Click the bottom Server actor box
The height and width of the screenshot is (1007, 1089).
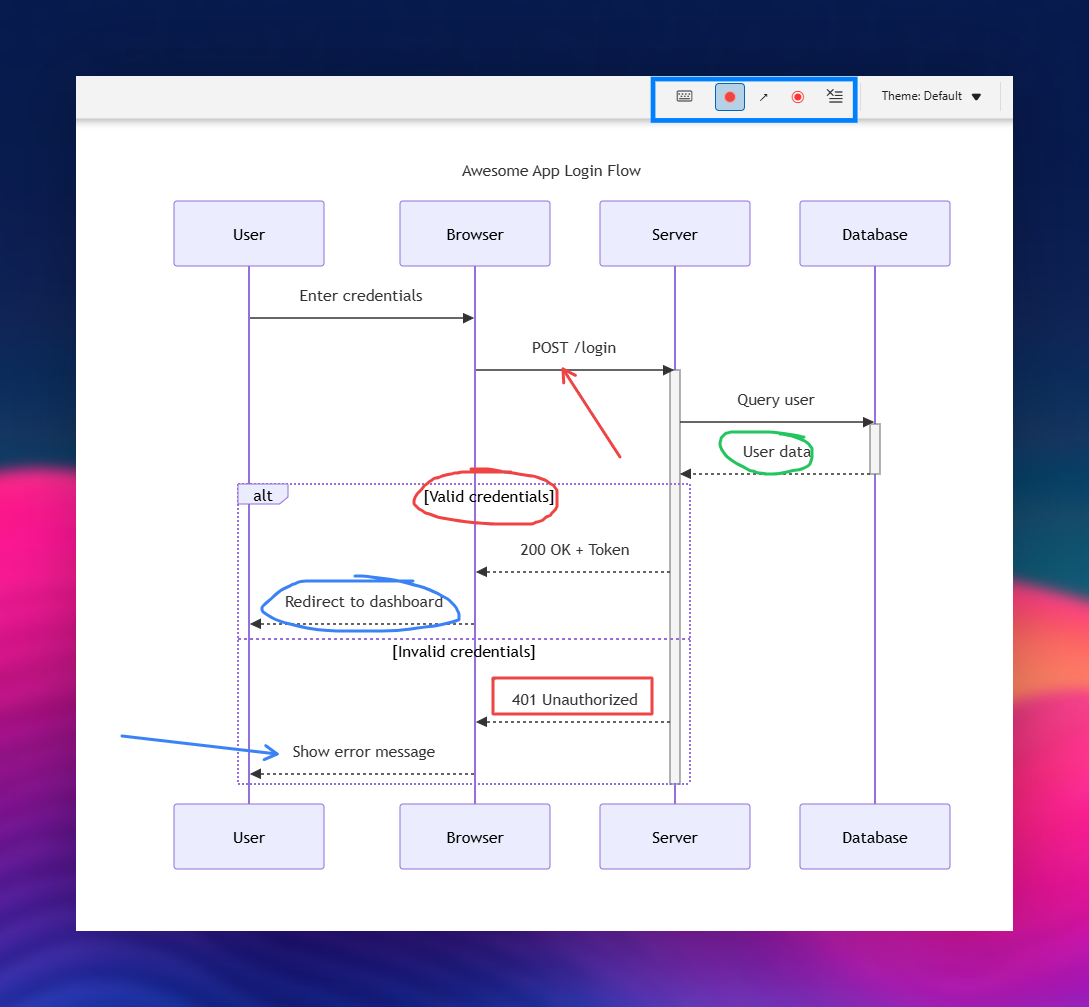click(x=674, y=837)
